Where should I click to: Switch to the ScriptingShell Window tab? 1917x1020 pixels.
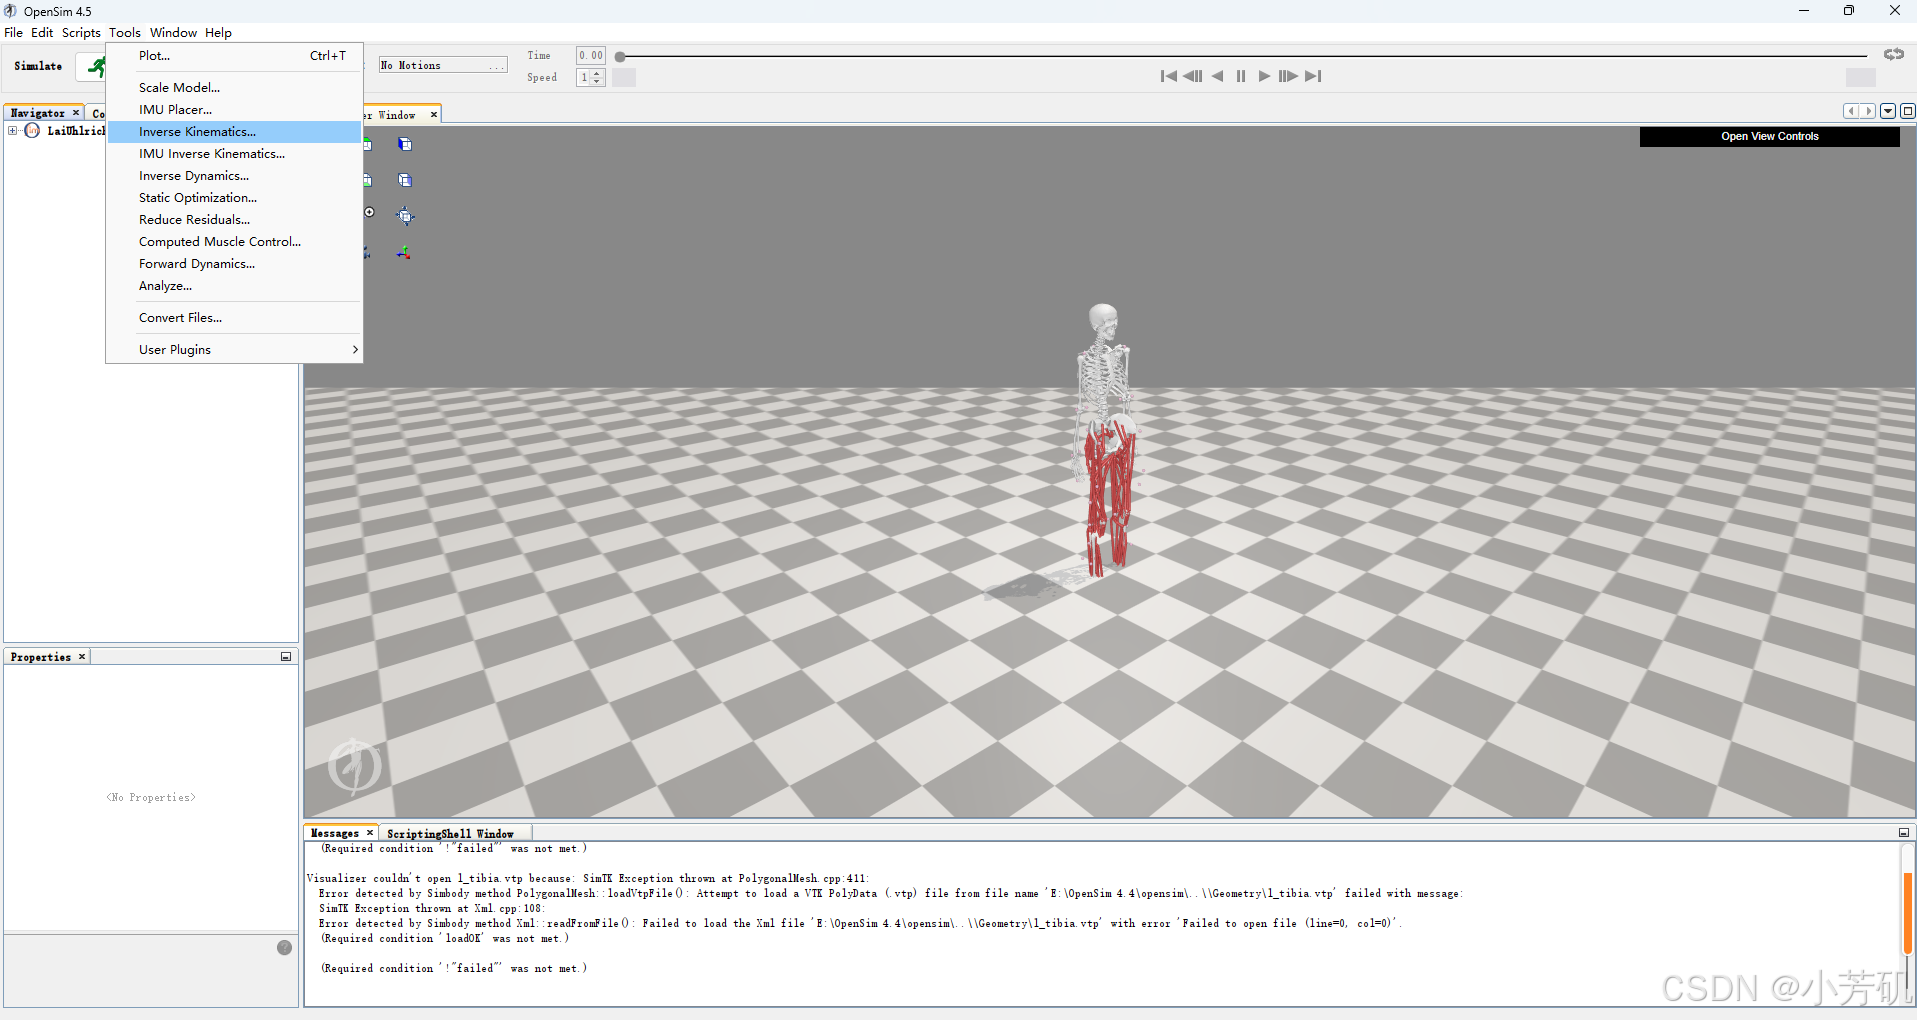point(453,832)
